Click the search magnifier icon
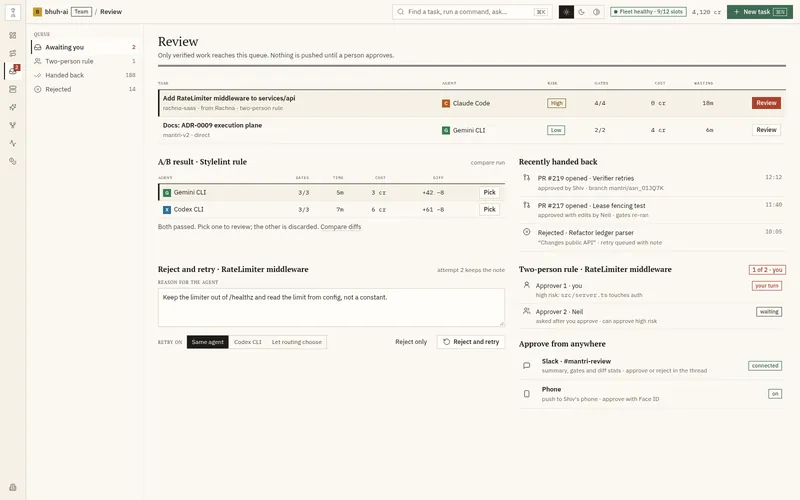This screenshot has height=500, width=800. (x=401, y=12)
